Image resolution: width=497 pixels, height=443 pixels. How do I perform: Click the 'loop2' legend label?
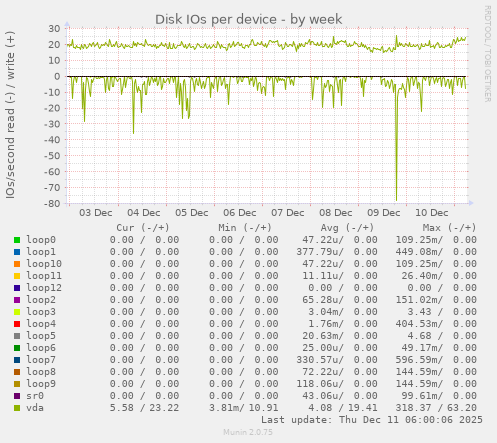click(x=41, y=300)
